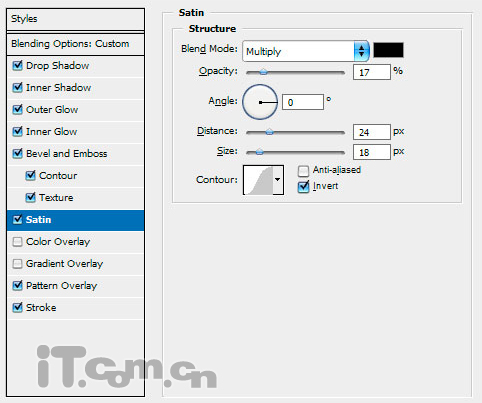Disable the Drop Shadow effect checkbox
Viewport: 482px width, 403px height.
17,65
